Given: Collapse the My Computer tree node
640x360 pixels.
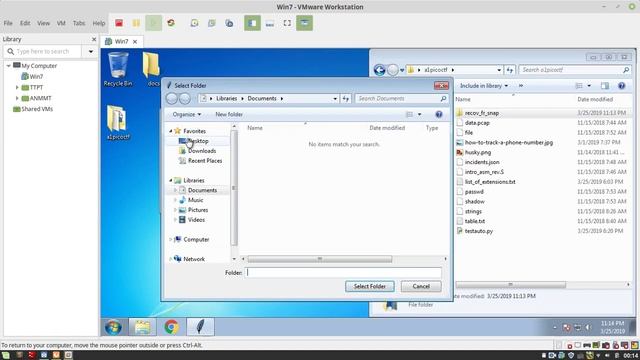Looking at the screenshot, I should tap(8, 65).
